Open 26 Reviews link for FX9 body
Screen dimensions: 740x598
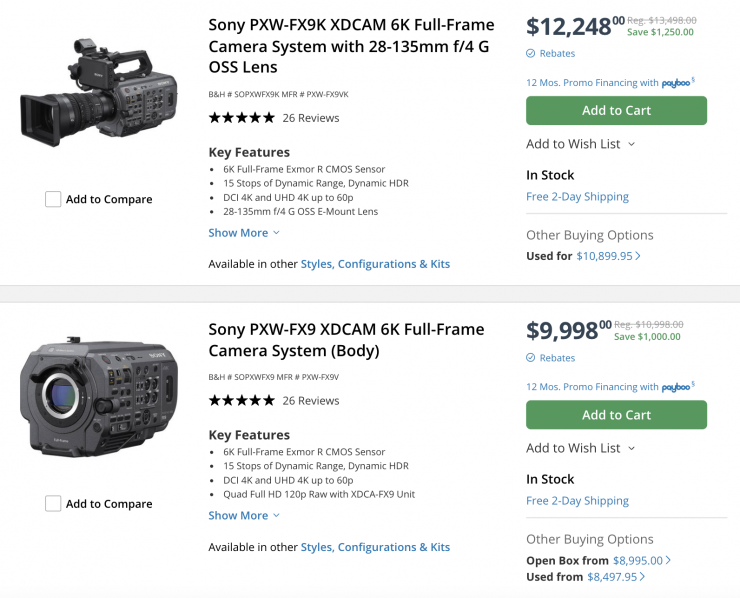pos(311,401)
